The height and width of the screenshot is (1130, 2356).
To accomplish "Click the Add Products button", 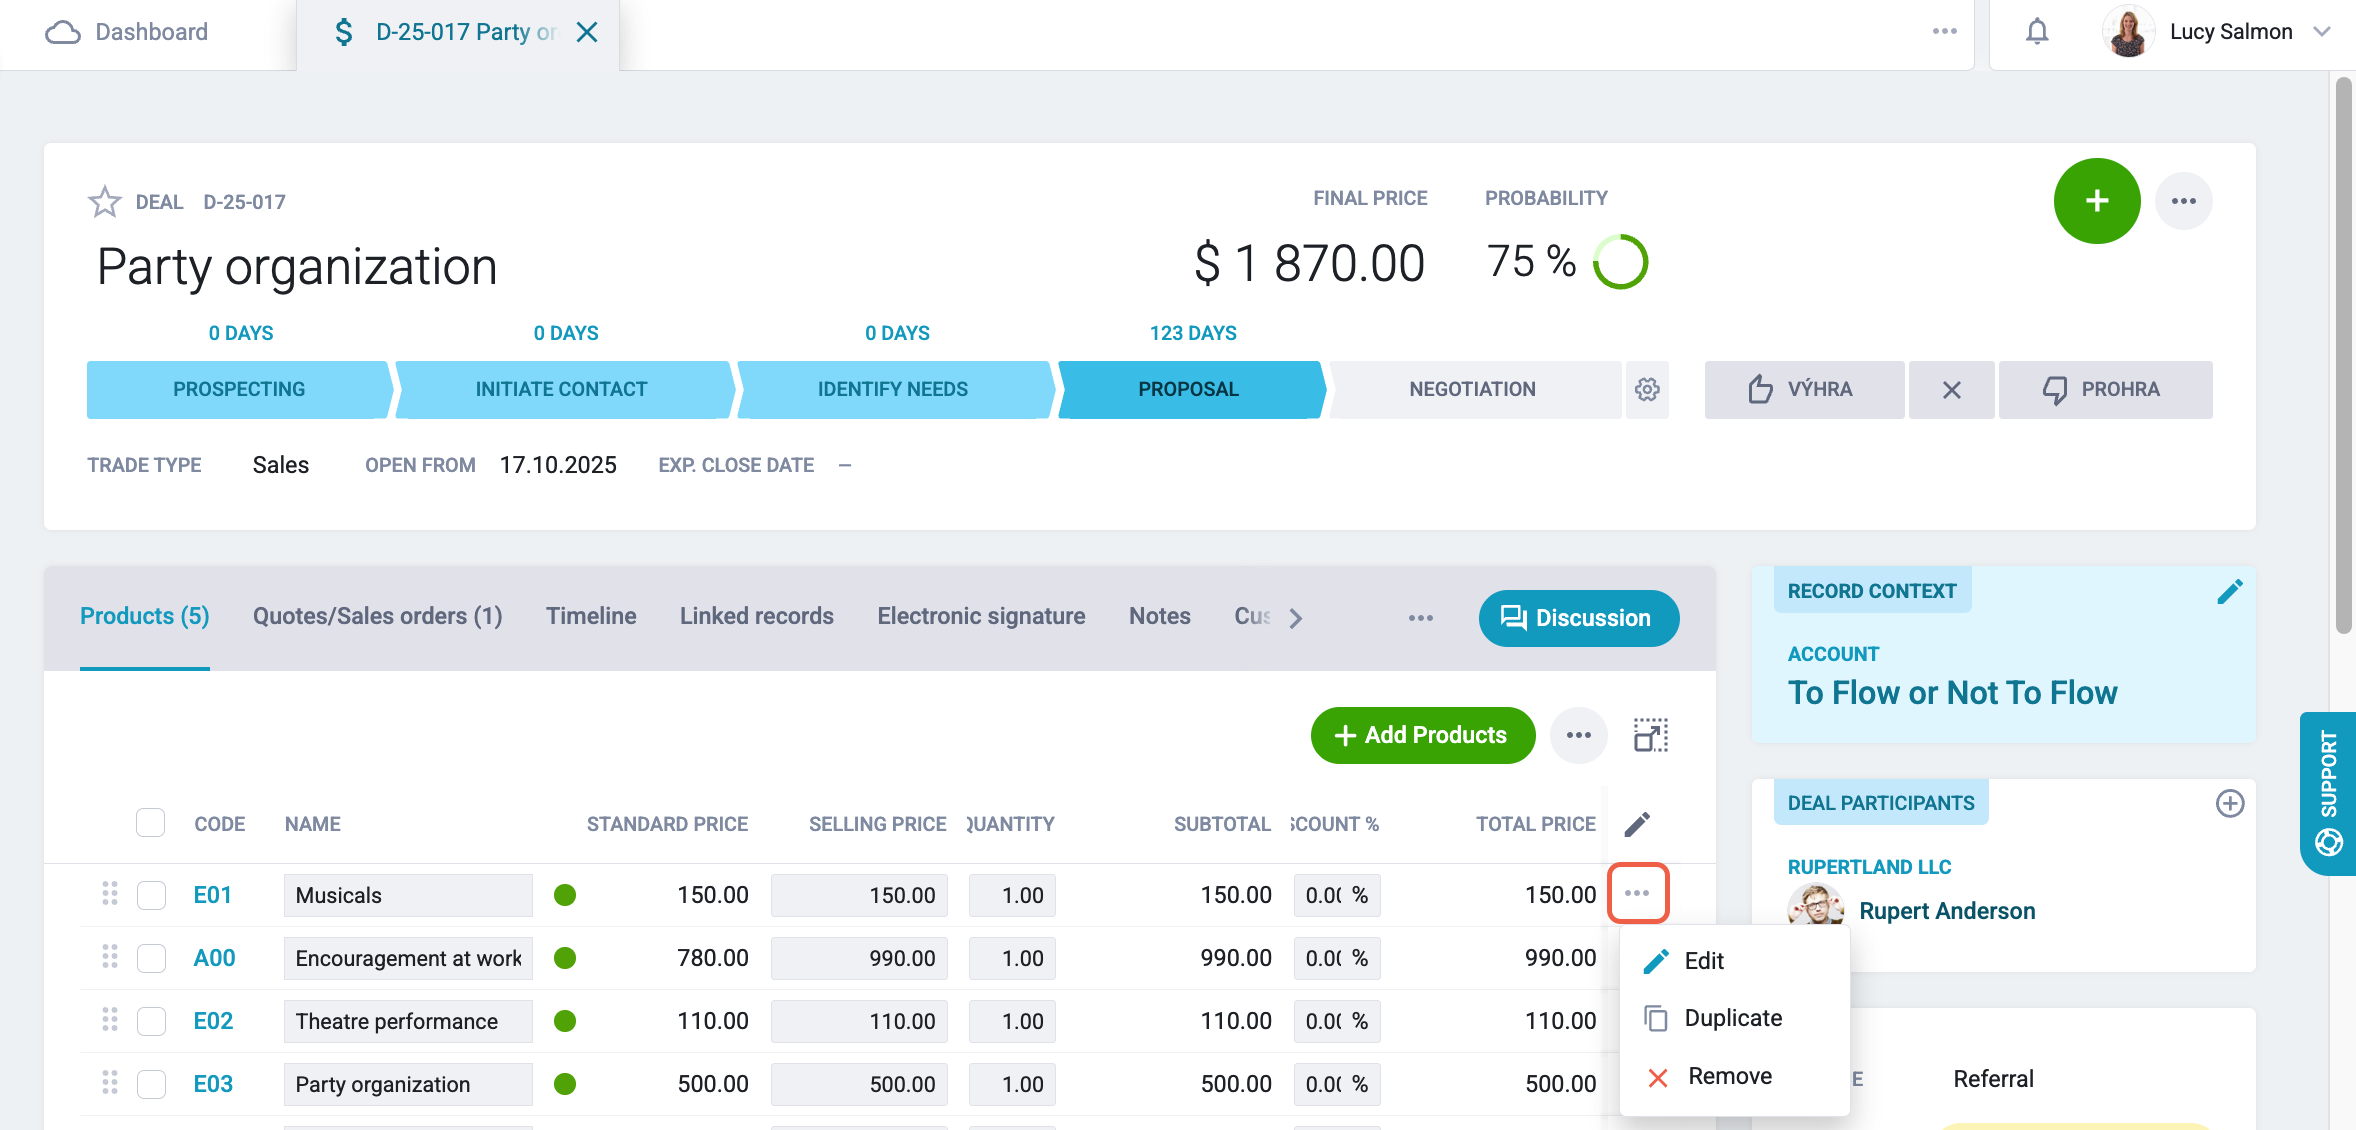I will coord(1423,735).
